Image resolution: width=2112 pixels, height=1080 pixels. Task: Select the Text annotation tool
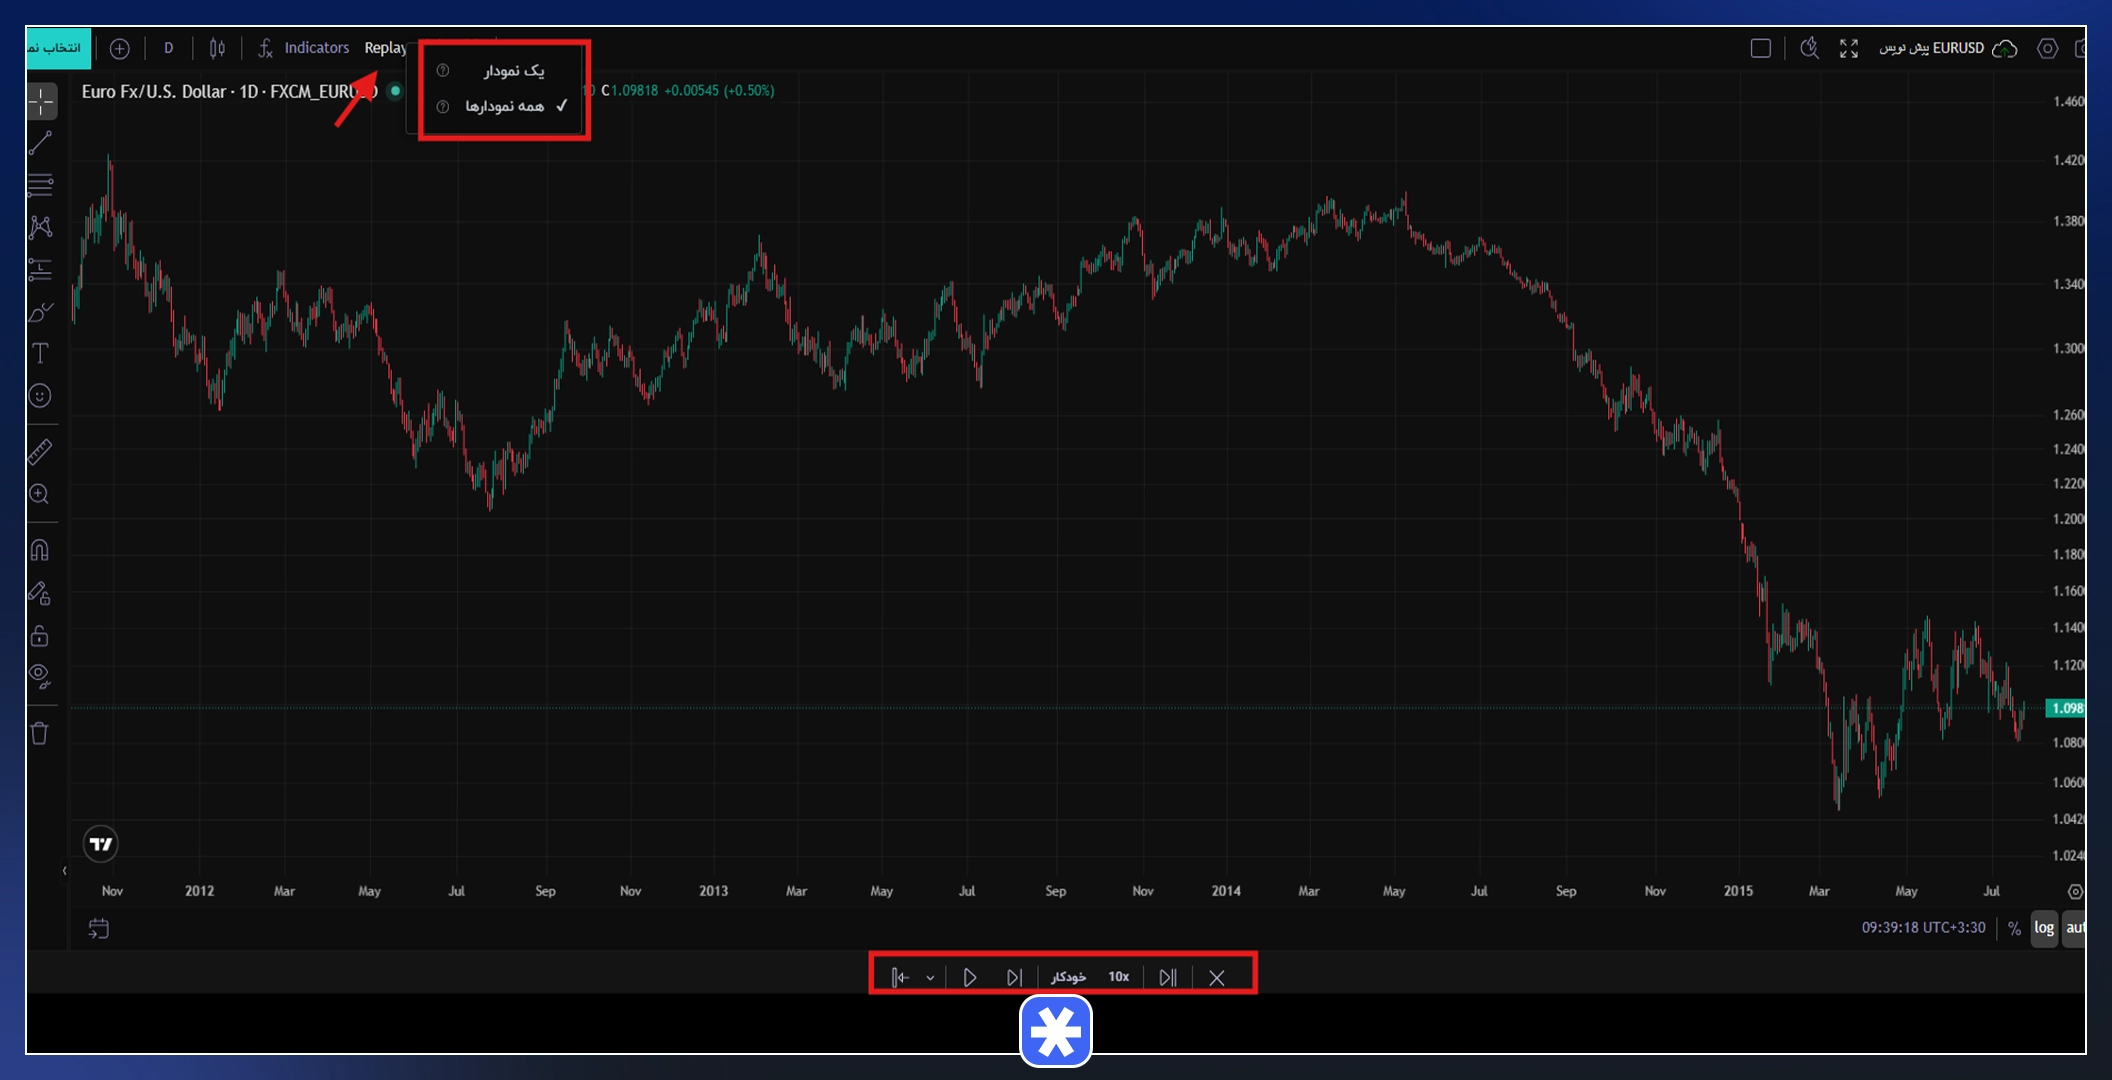(x=41, y=353)
